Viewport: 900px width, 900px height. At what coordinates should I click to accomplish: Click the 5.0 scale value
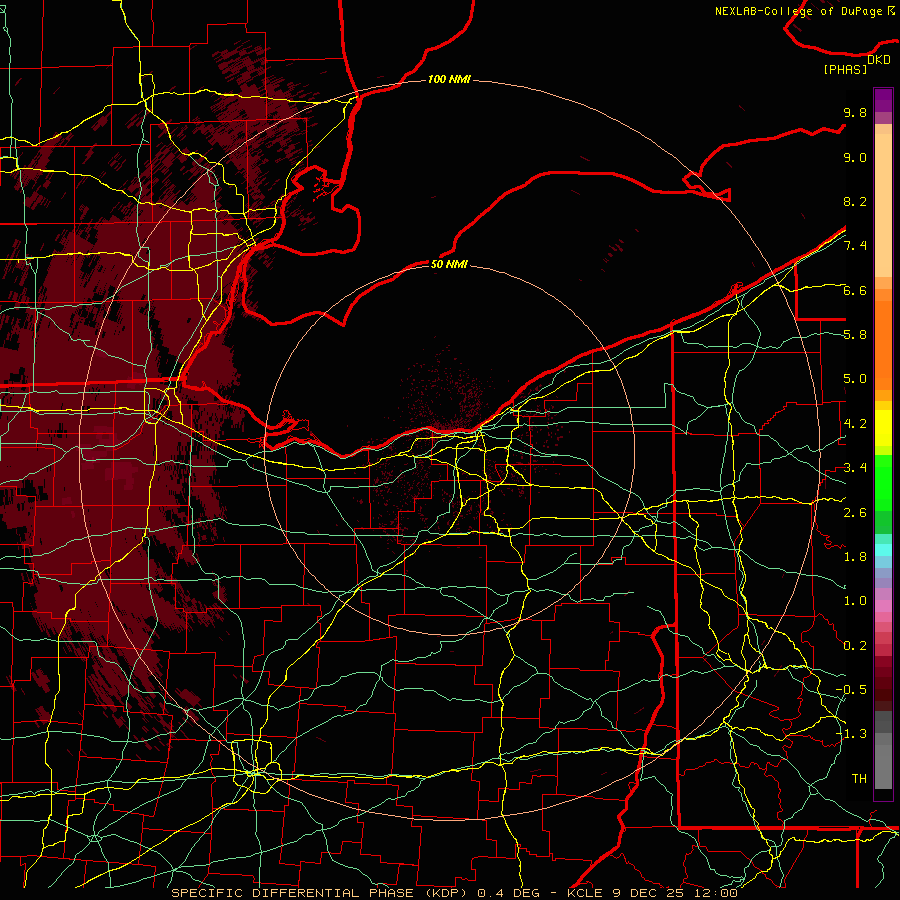pos(855,379)
